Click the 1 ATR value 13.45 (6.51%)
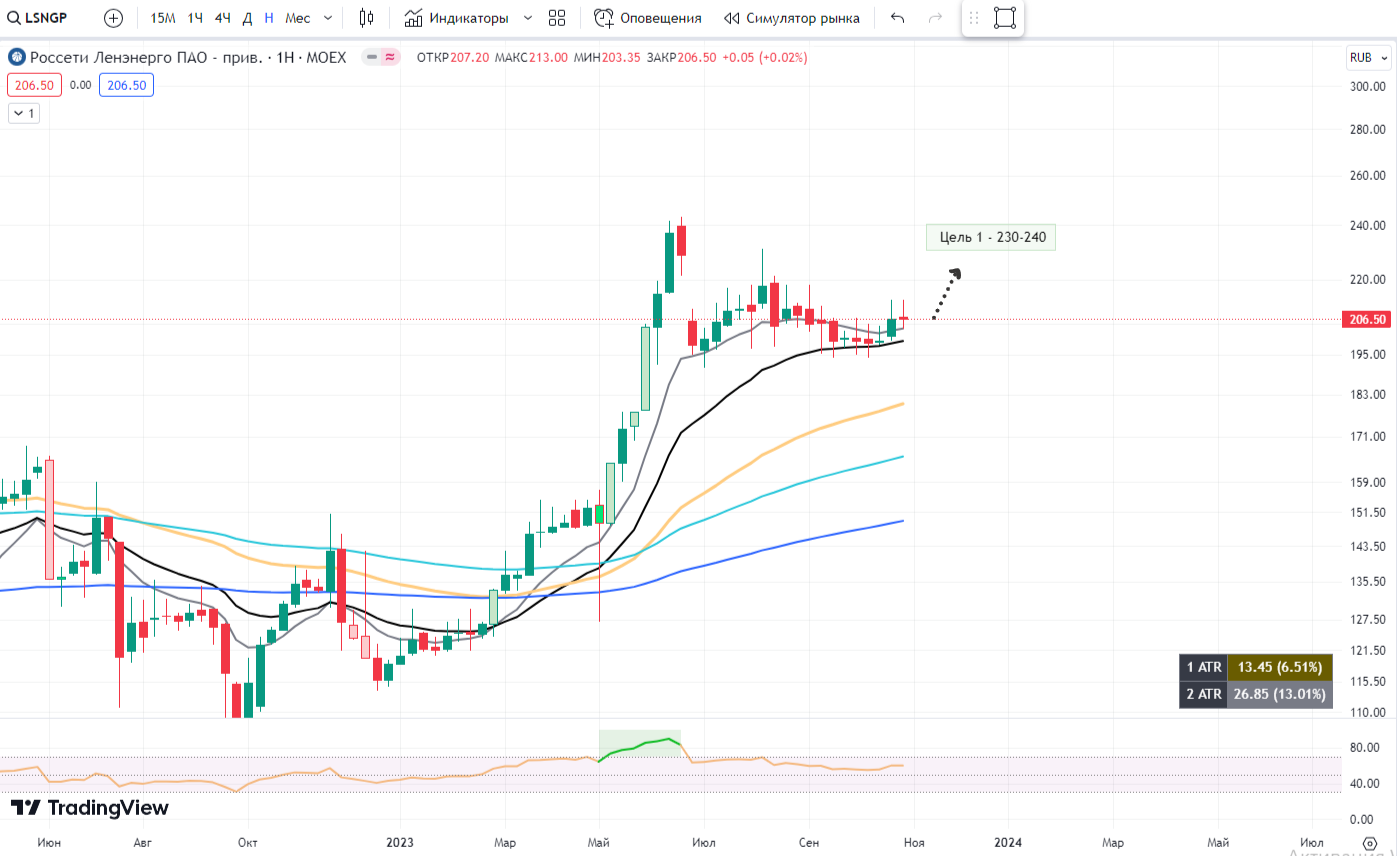 (x=1280, y=667)
